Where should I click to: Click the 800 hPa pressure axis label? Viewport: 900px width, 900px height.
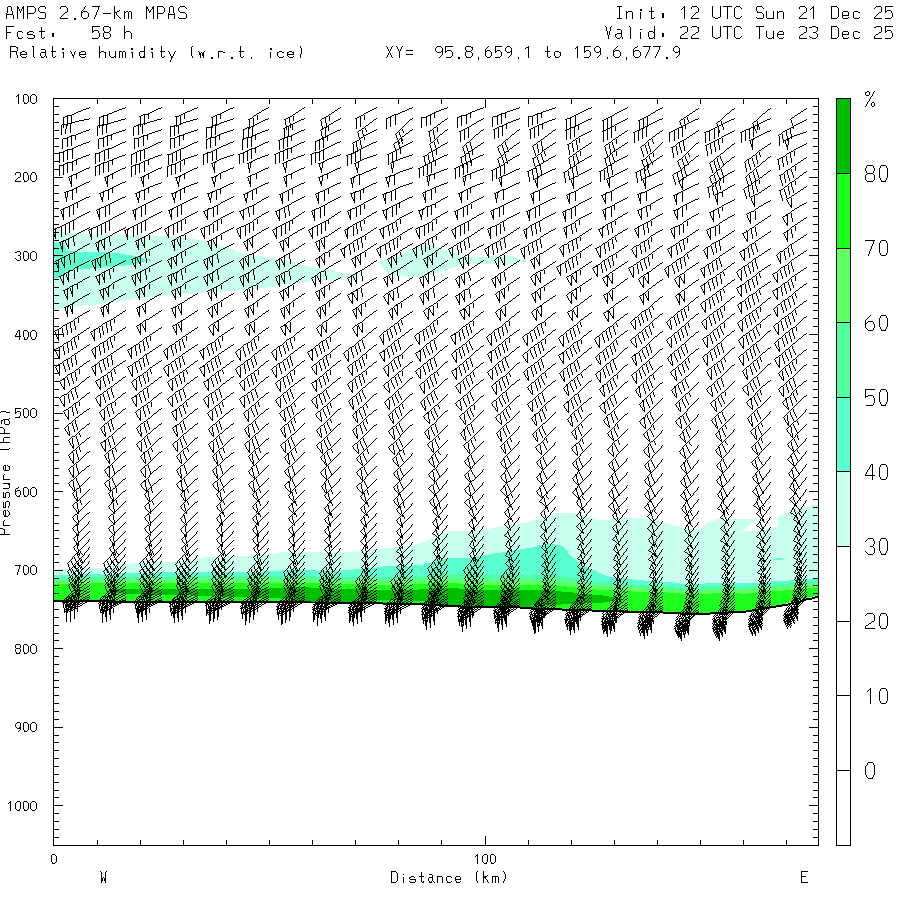[x=26, y=649]
